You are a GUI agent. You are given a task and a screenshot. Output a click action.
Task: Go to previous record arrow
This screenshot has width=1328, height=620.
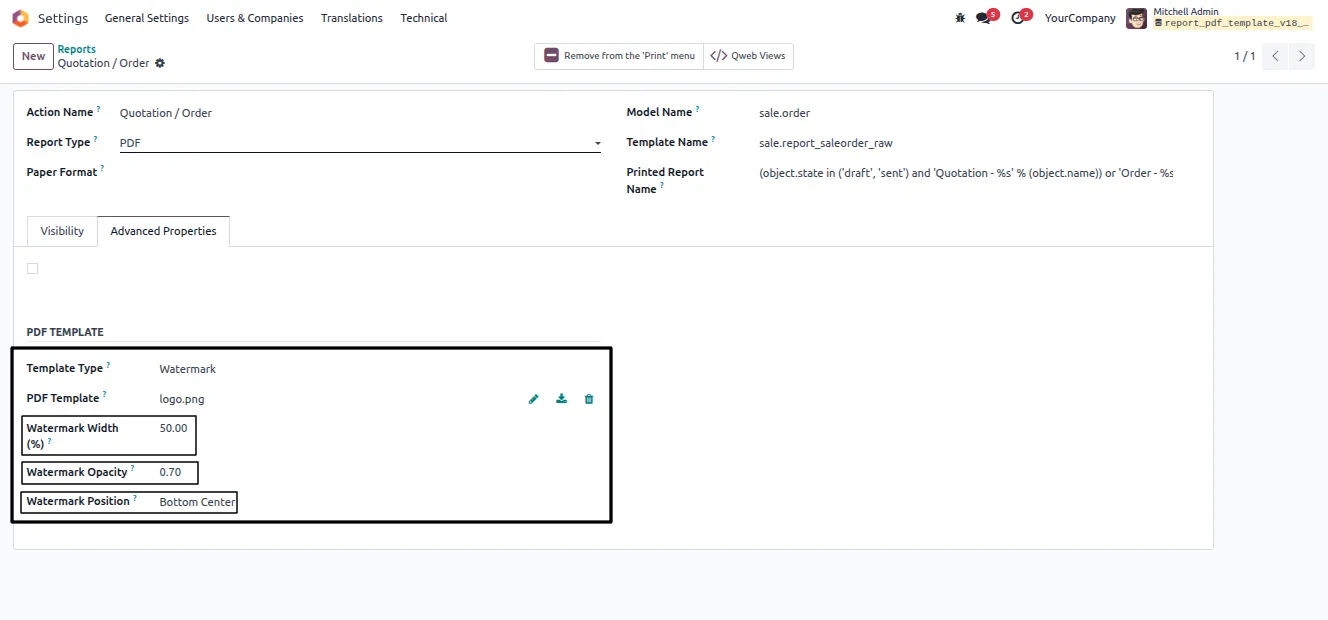[1275, 56]
